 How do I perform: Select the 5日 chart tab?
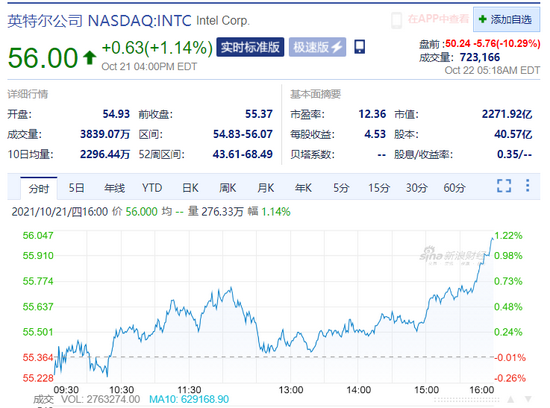[76, 188]
